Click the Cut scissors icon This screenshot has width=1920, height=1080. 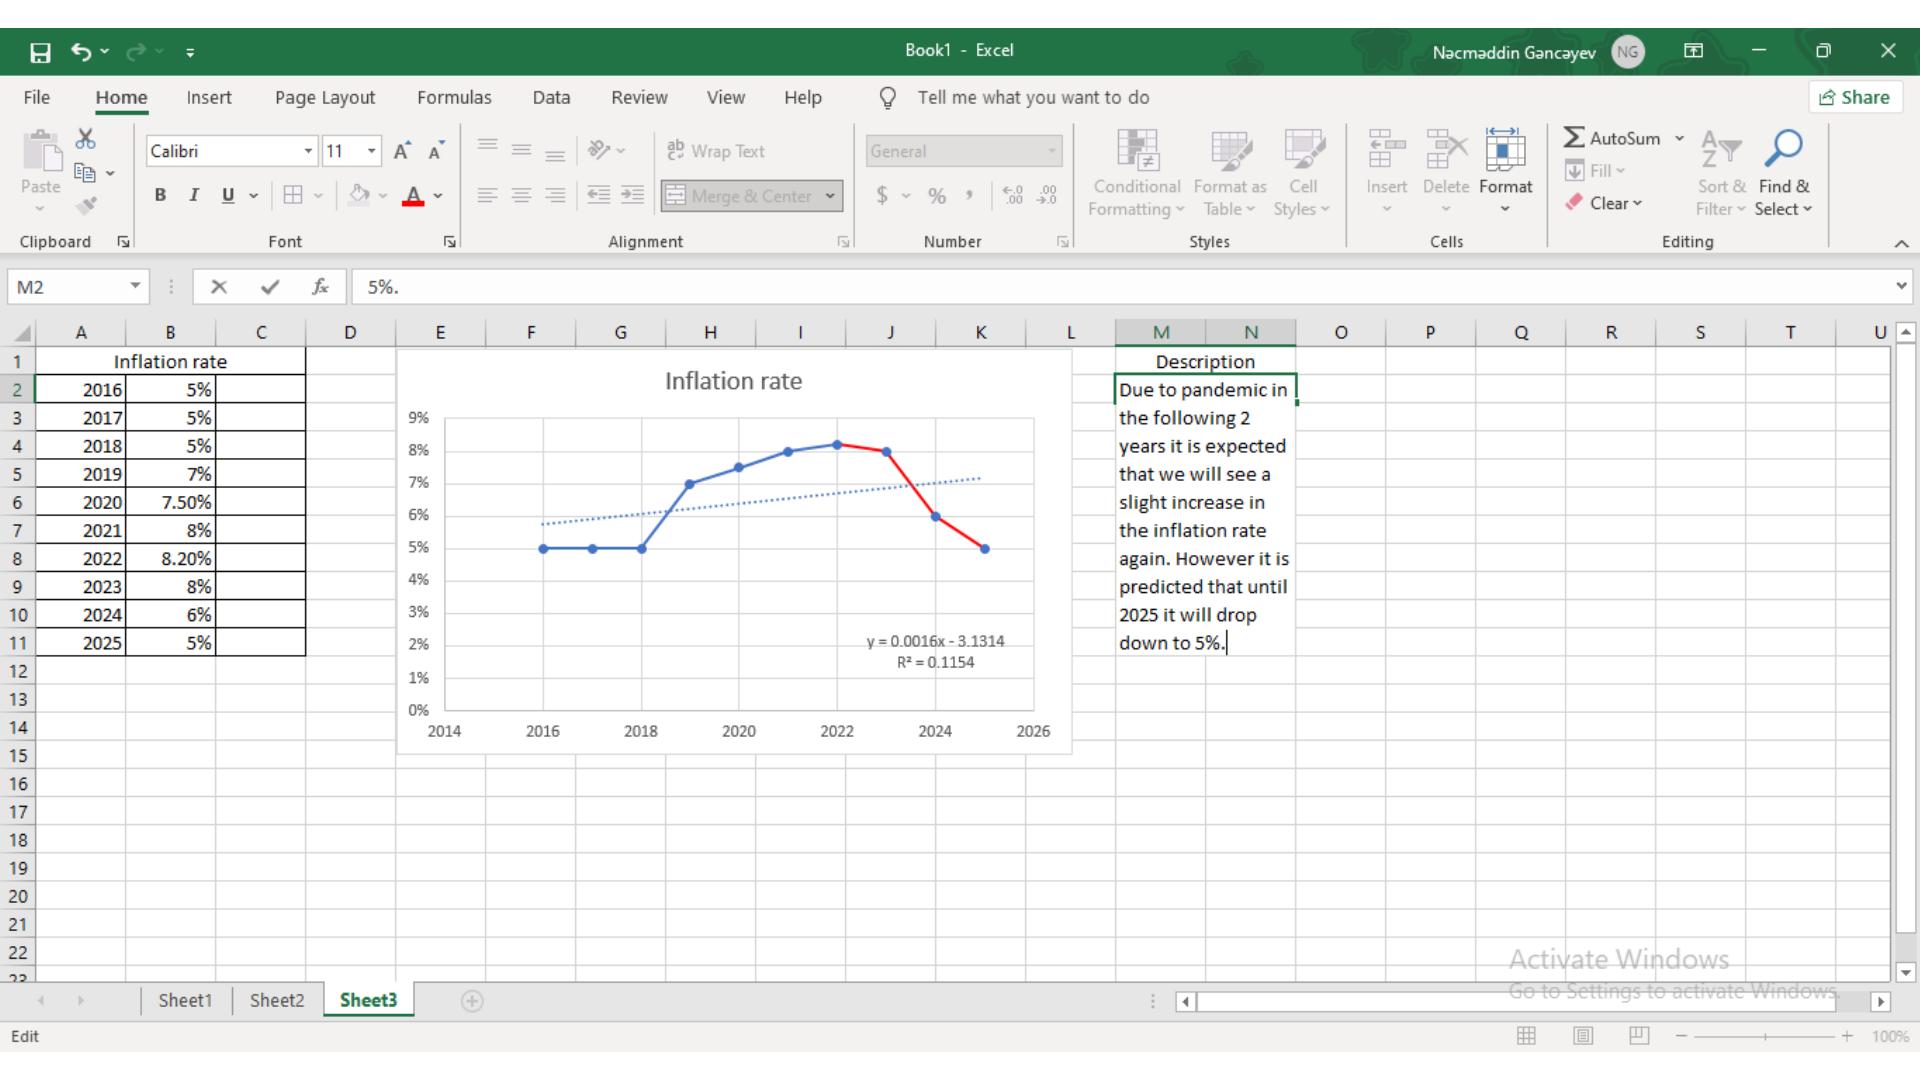[x=86, y=139]
